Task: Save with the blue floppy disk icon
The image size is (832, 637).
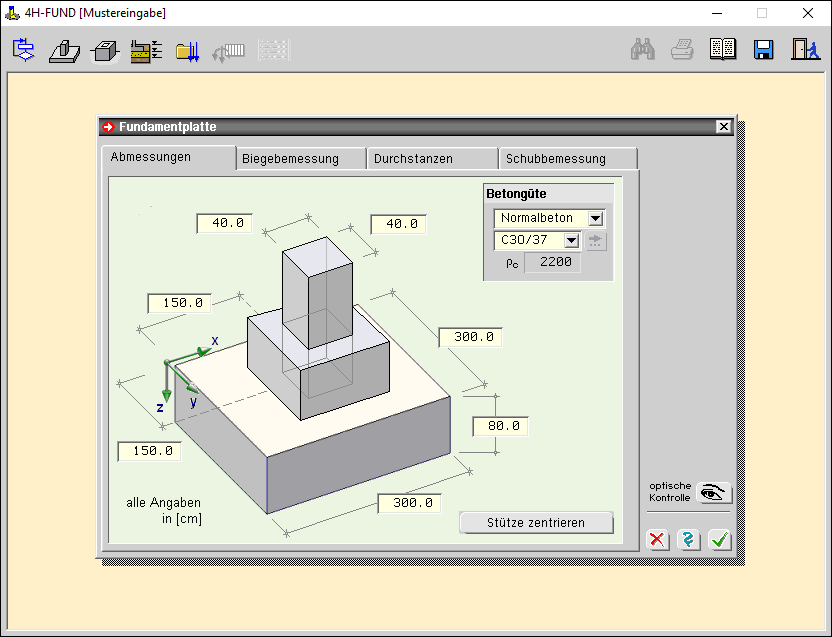Action: tap(764, 50)
